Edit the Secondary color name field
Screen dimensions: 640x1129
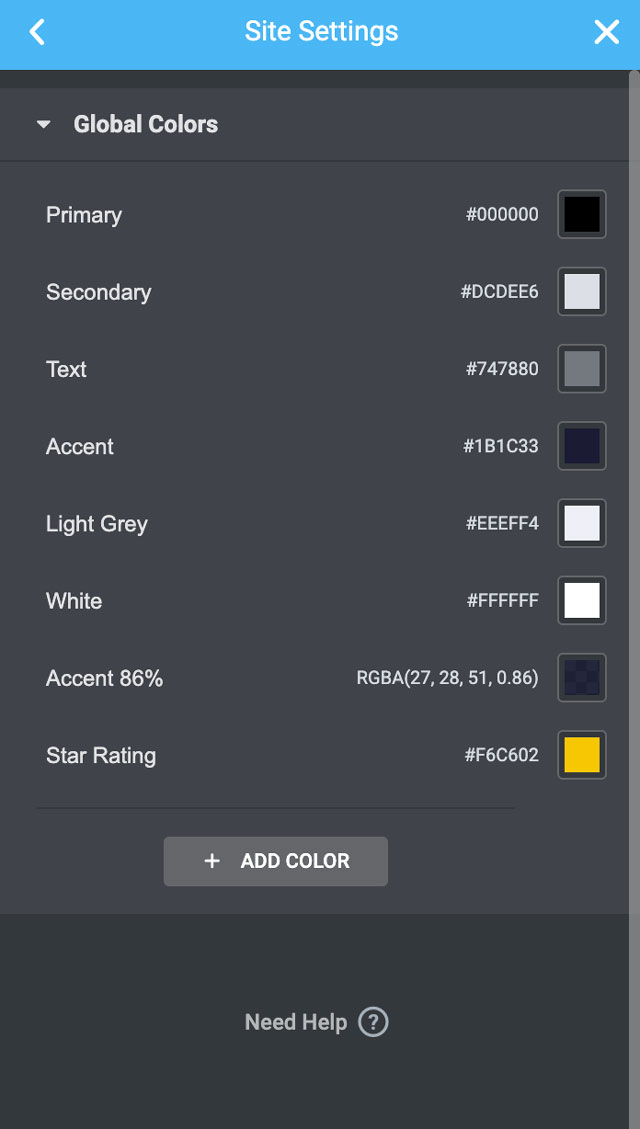click(99, 292)
